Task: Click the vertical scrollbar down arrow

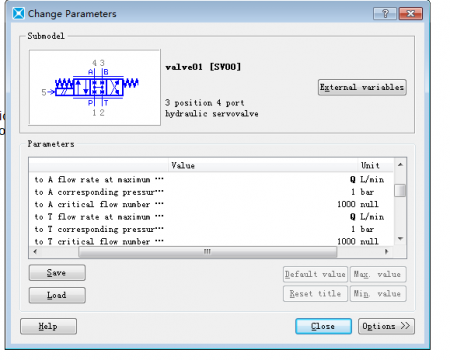Action: pos(400,239)
